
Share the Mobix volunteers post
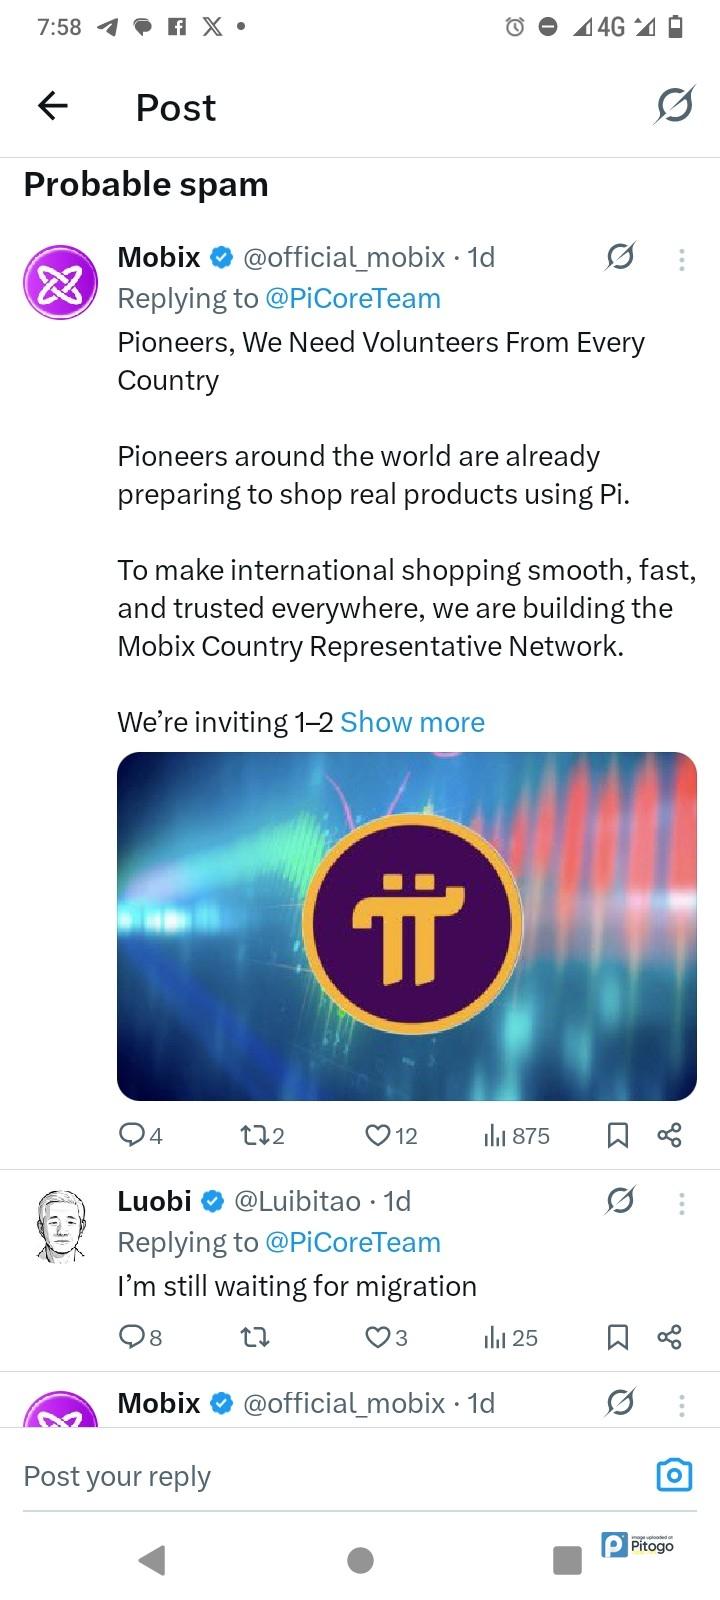[669, 1135]
